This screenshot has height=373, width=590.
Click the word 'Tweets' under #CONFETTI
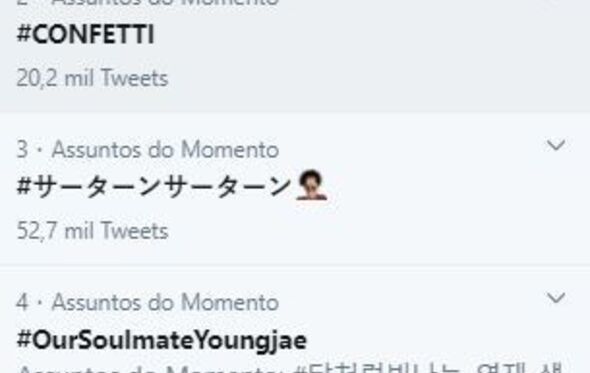point(134,78)
